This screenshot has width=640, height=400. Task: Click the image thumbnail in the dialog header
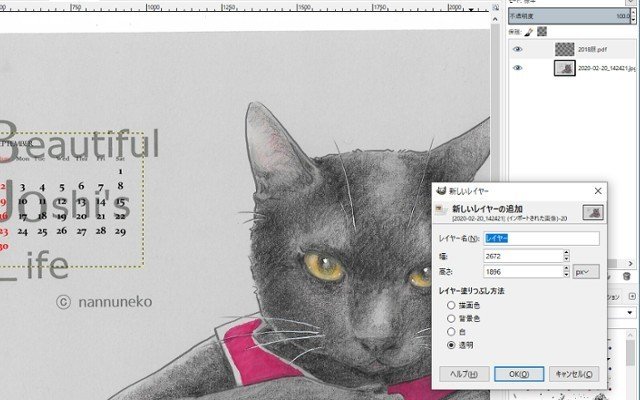click(x=593, y=212)
